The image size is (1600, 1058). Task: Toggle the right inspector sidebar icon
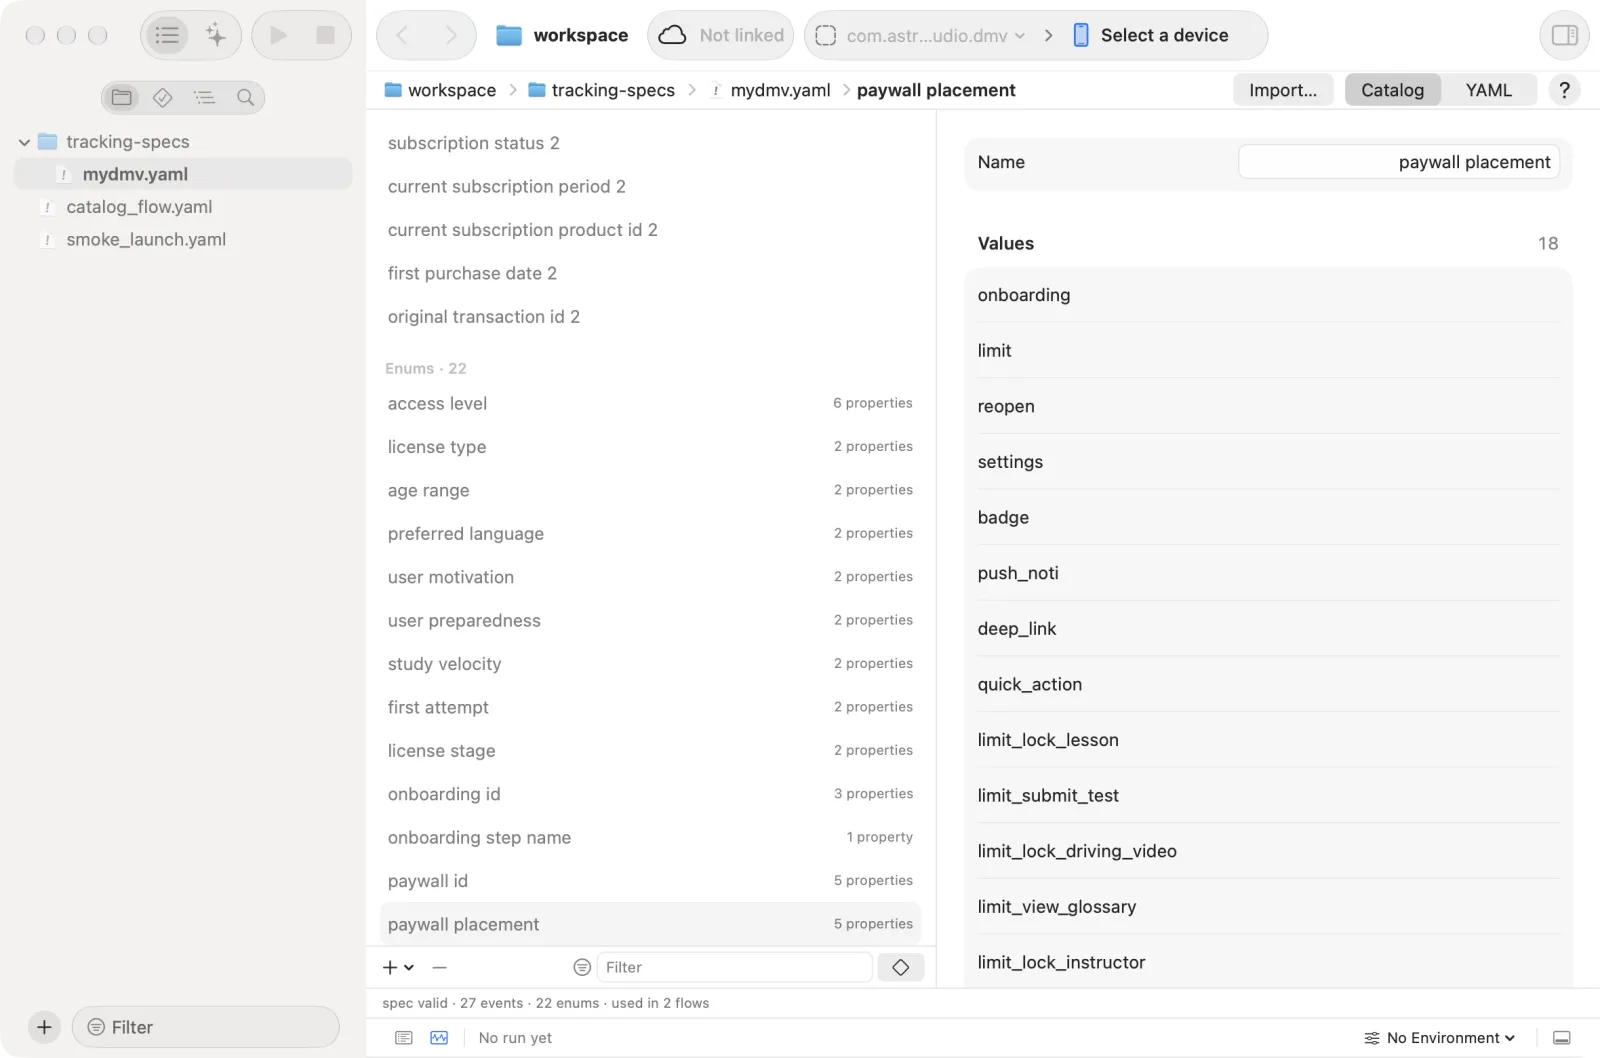1564,36
